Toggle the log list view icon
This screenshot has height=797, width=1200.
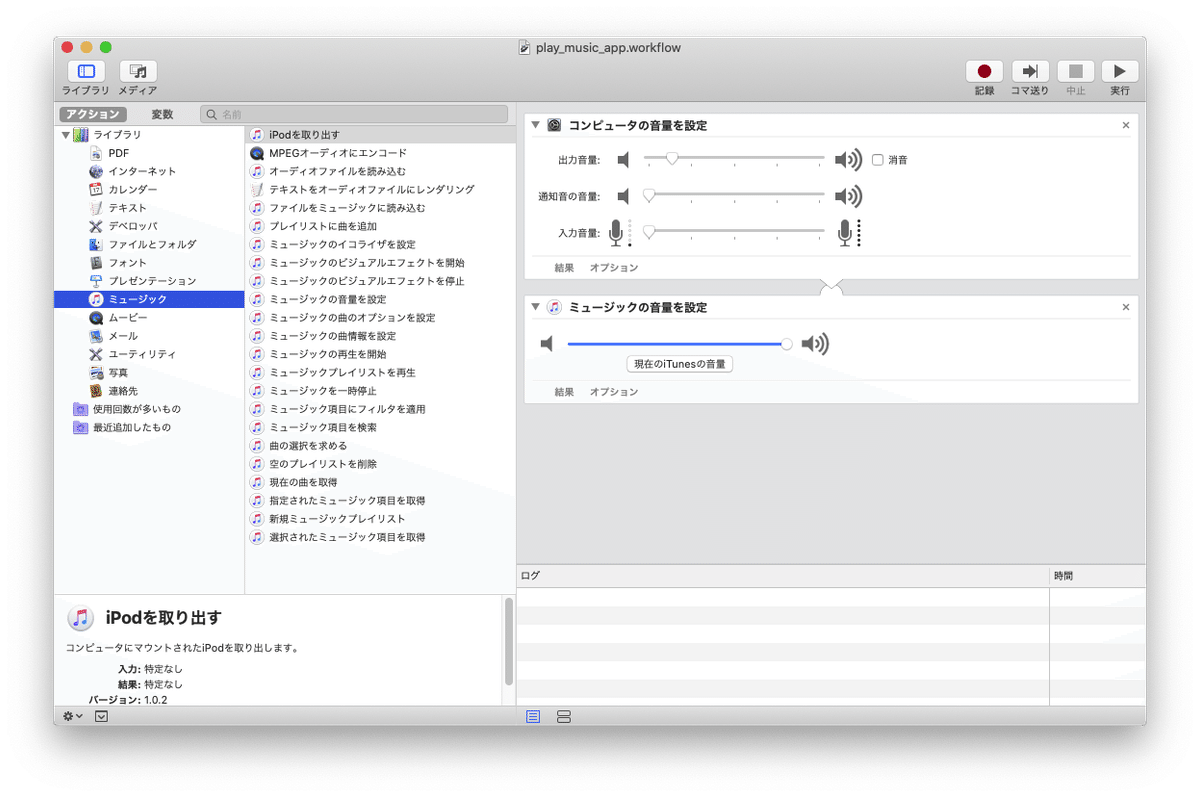pos(533,716)
